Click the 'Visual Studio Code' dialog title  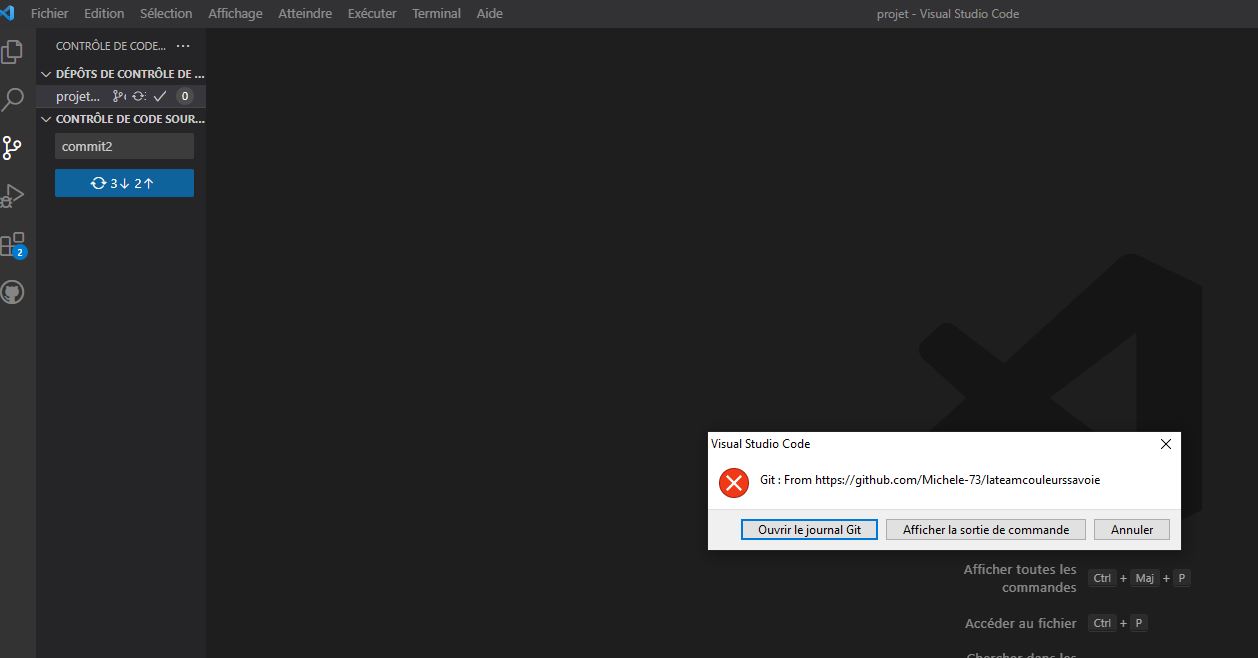coord(760,444)
